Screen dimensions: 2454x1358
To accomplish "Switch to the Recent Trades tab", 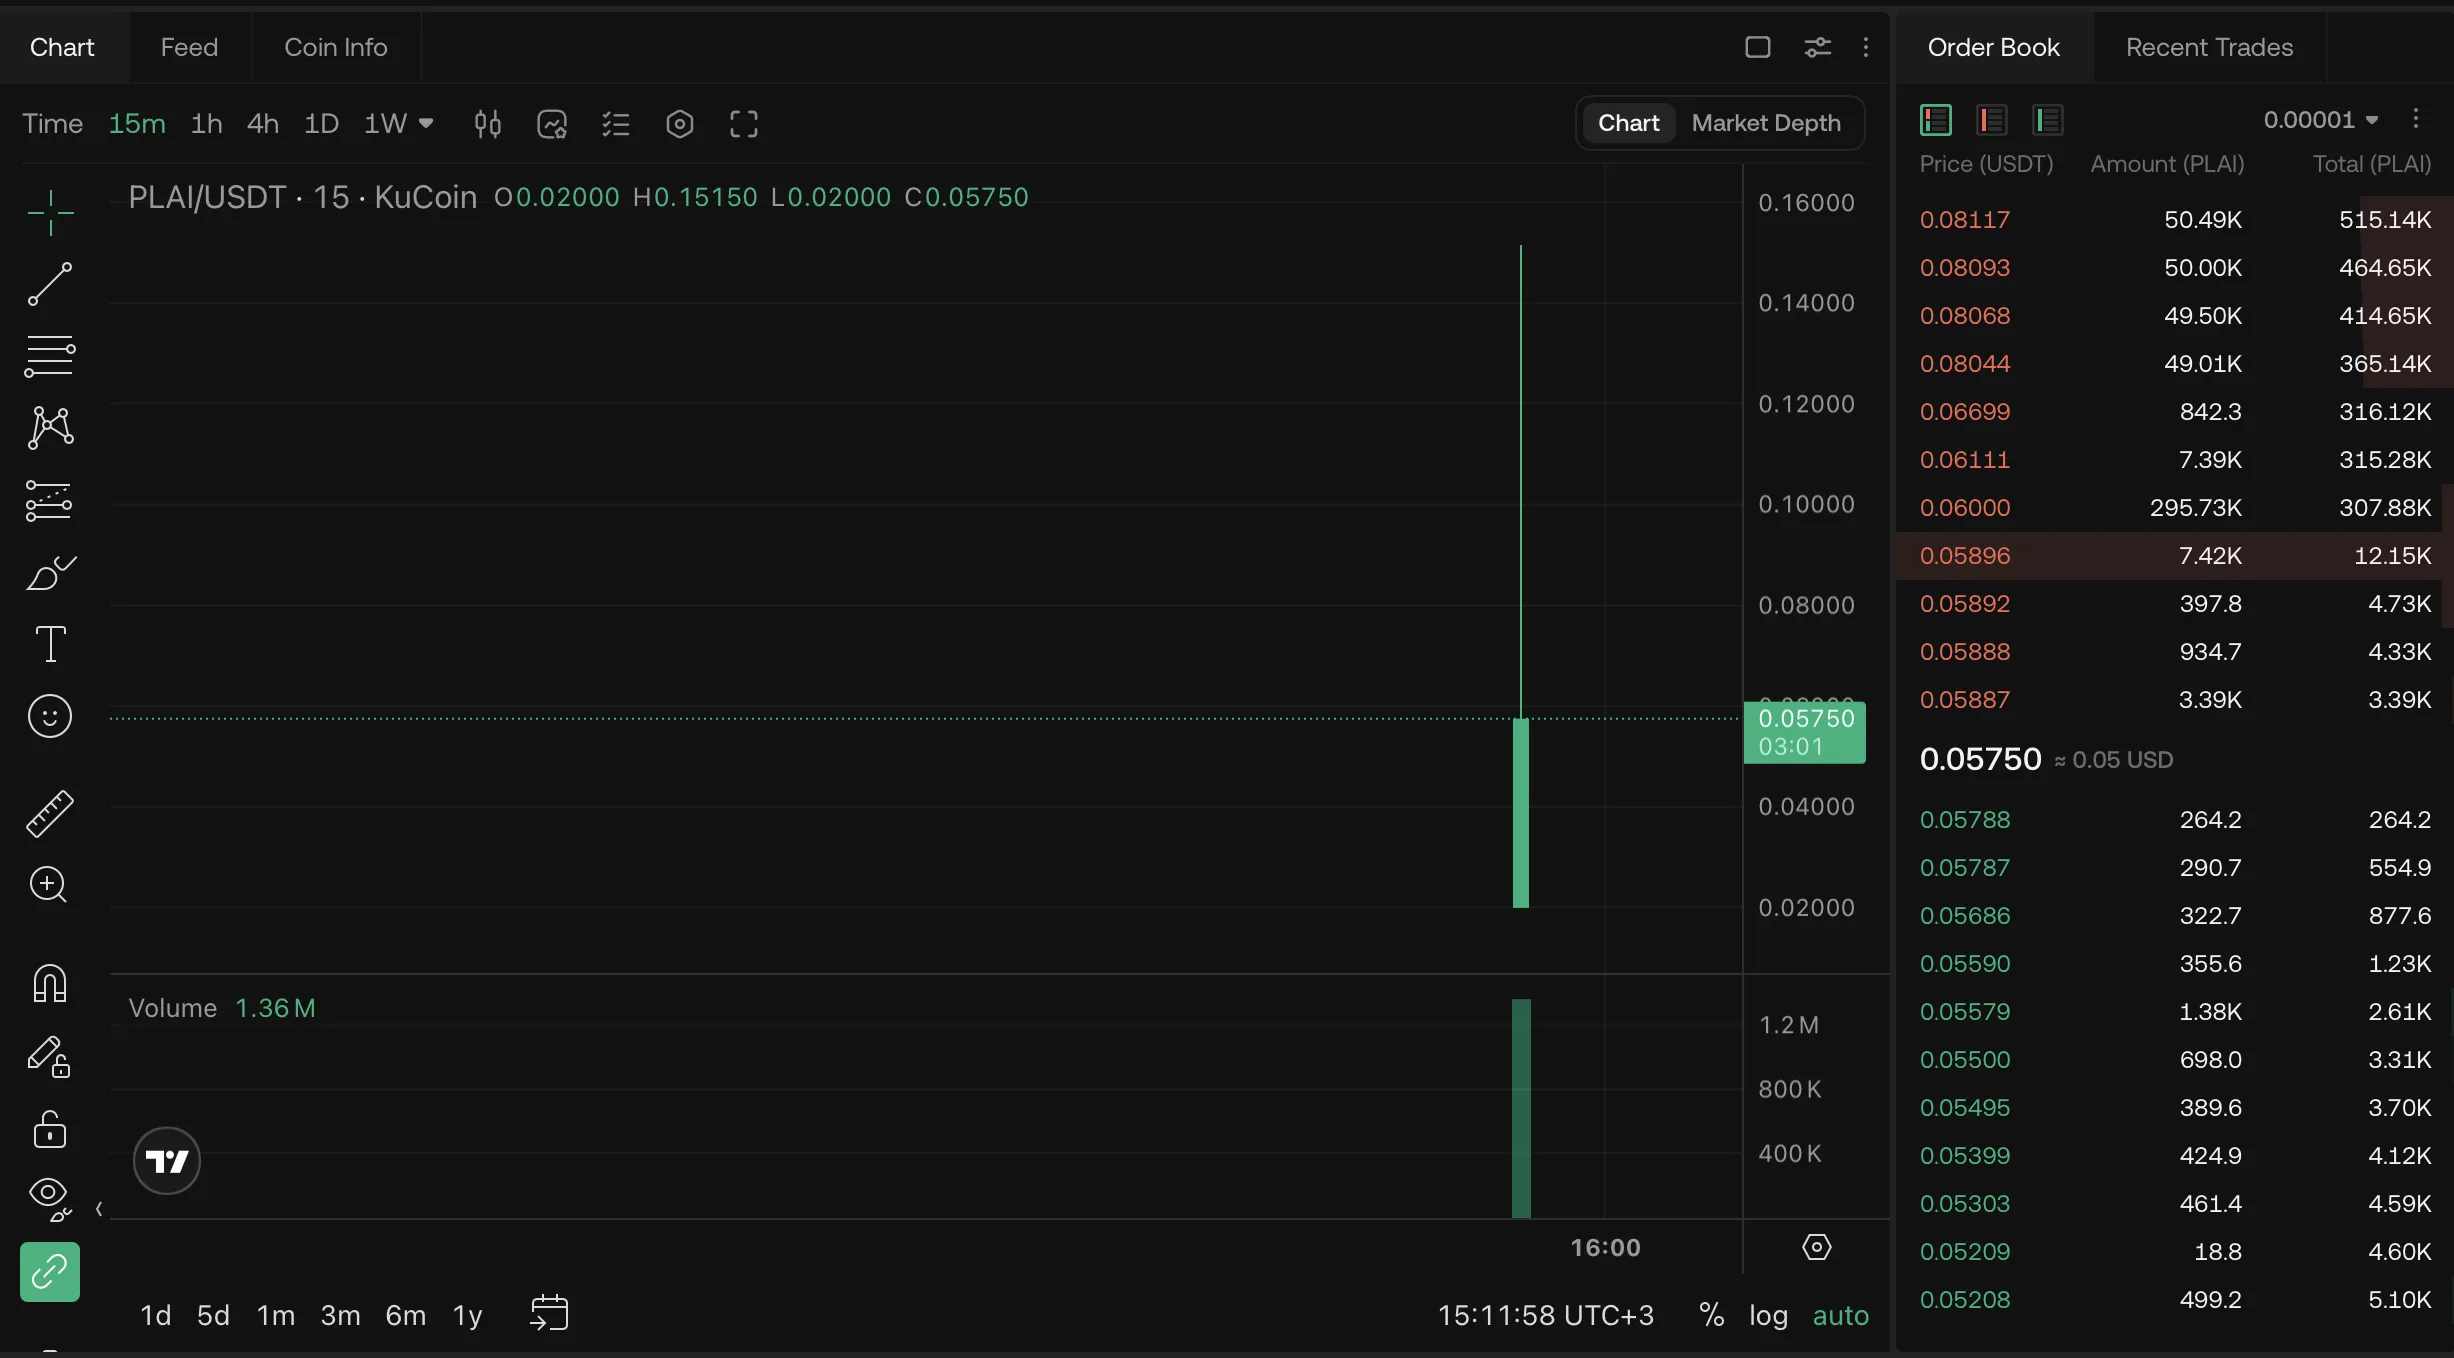I will click(x=2208, y=47).
